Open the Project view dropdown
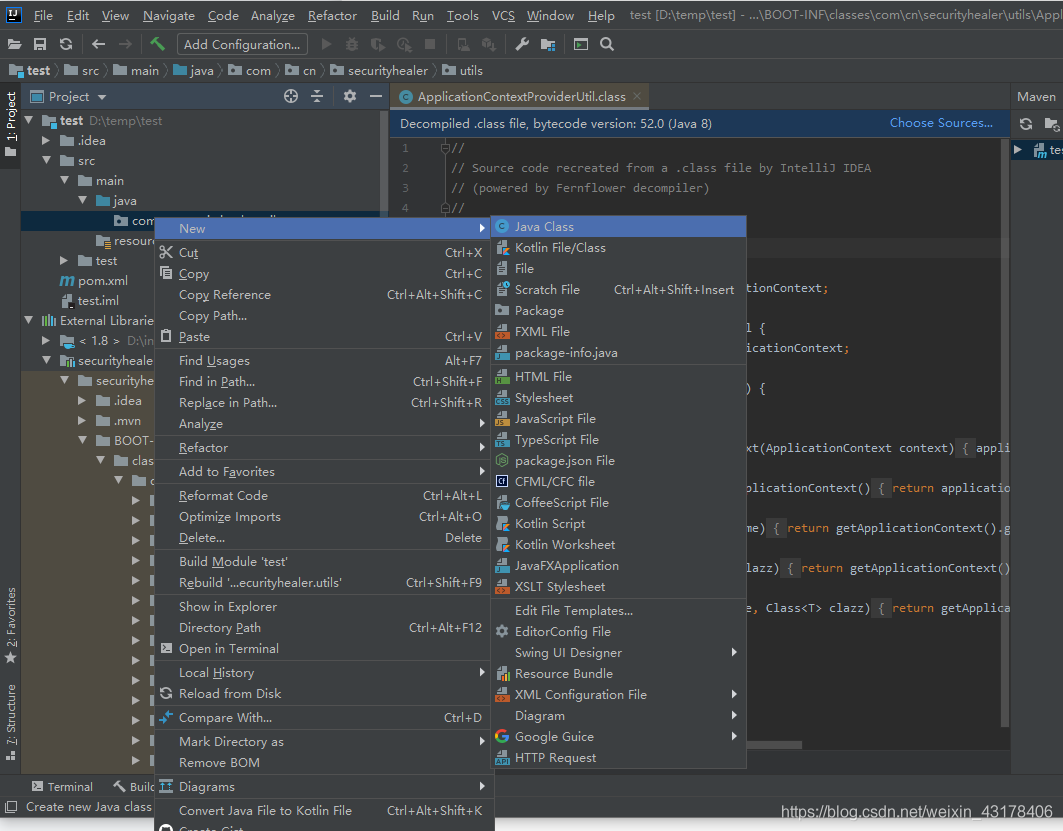This screenshot has width=1063, height=831. click(x=102, y=97)
